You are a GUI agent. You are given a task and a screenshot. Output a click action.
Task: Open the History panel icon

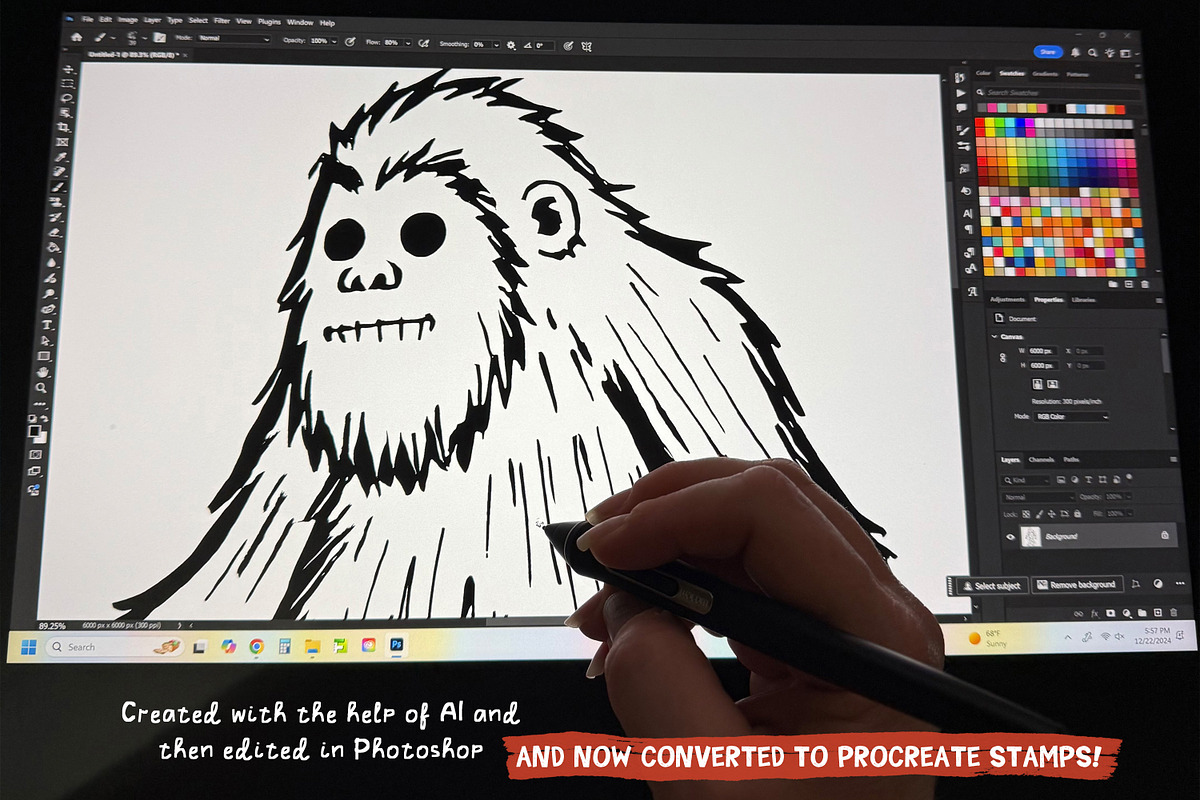(961, 77)
